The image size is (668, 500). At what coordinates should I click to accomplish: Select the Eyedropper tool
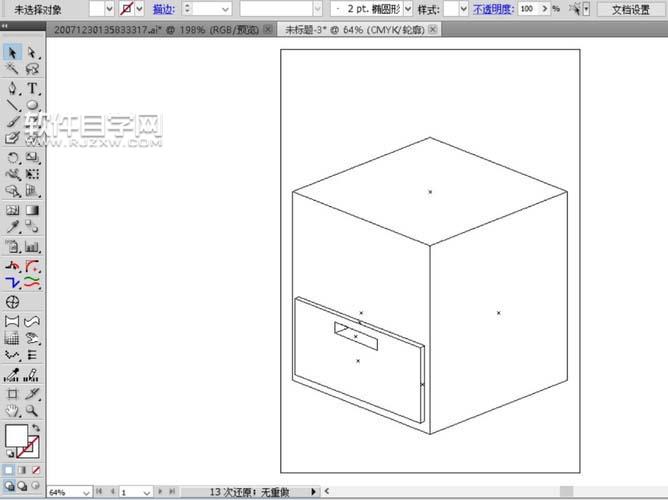point(12,227)
